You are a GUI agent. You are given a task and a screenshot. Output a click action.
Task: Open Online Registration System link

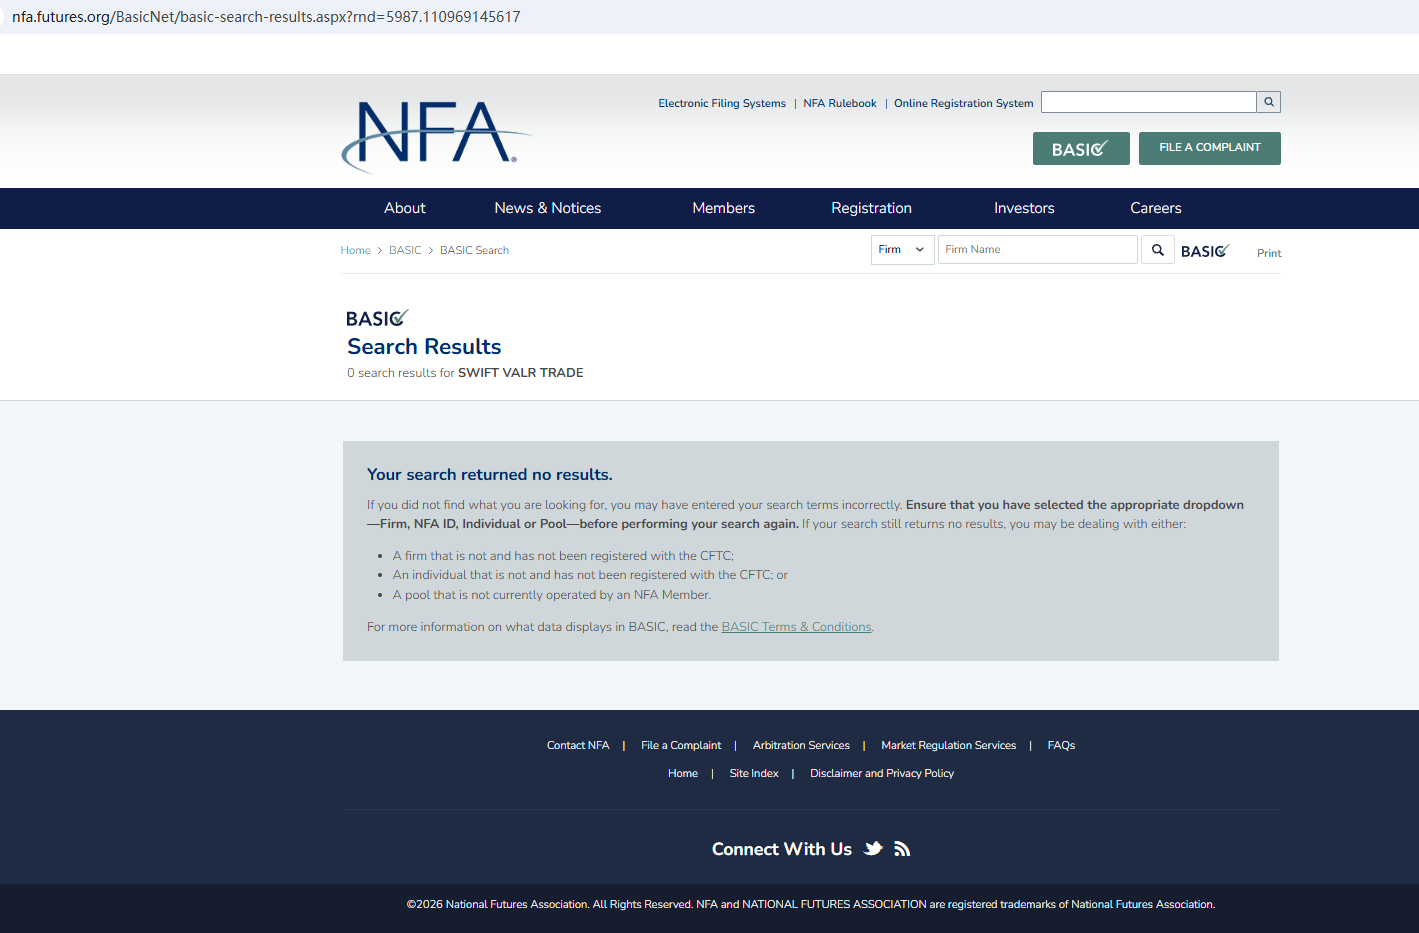pos(964,103)
